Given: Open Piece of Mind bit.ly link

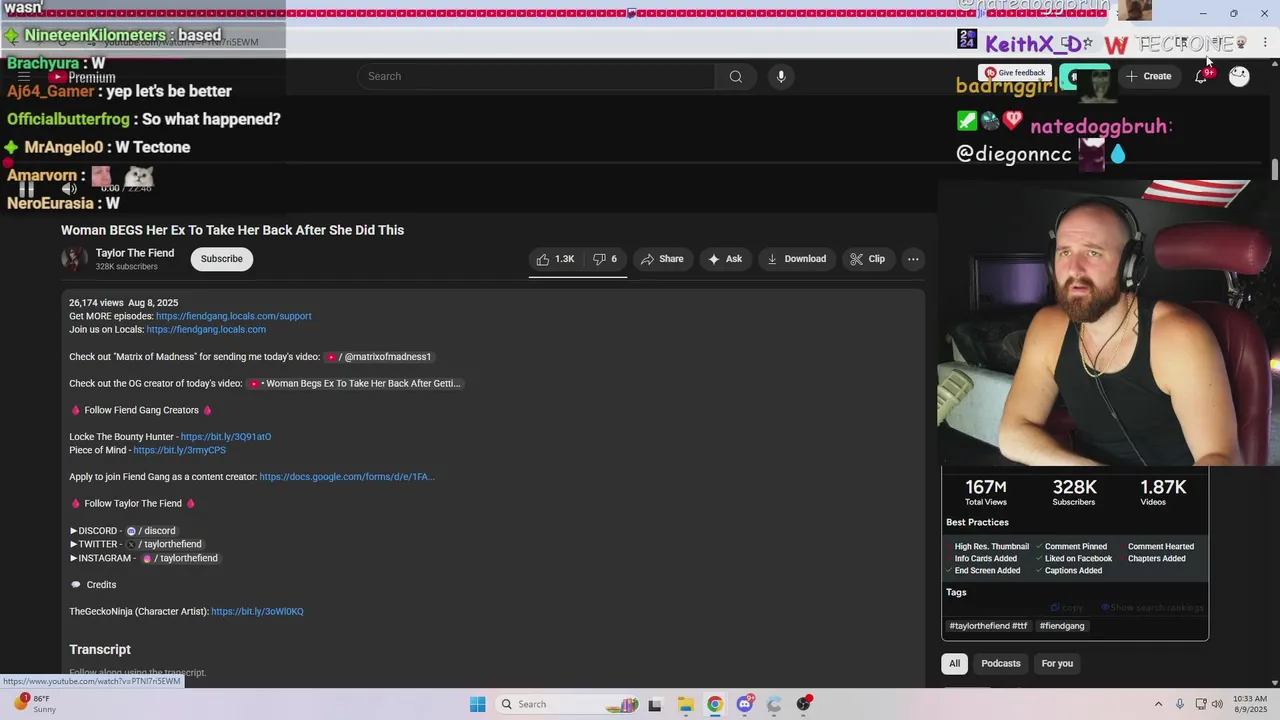Looking at the screenshot, I should pyautogui.click(x=180, y=450).
